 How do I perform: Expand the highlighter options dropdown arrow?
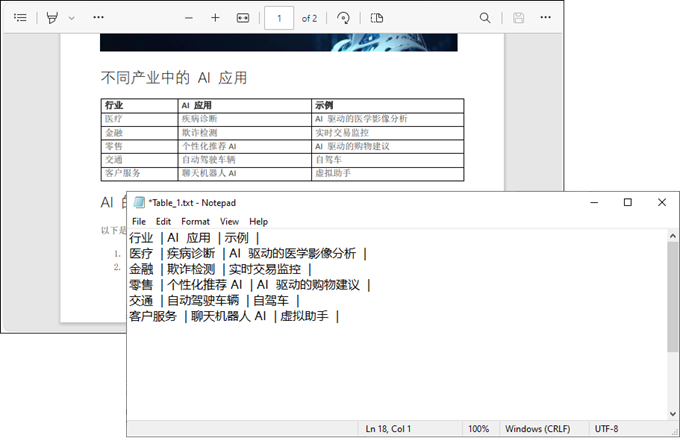pyautogui.click(x=71, y=18)
